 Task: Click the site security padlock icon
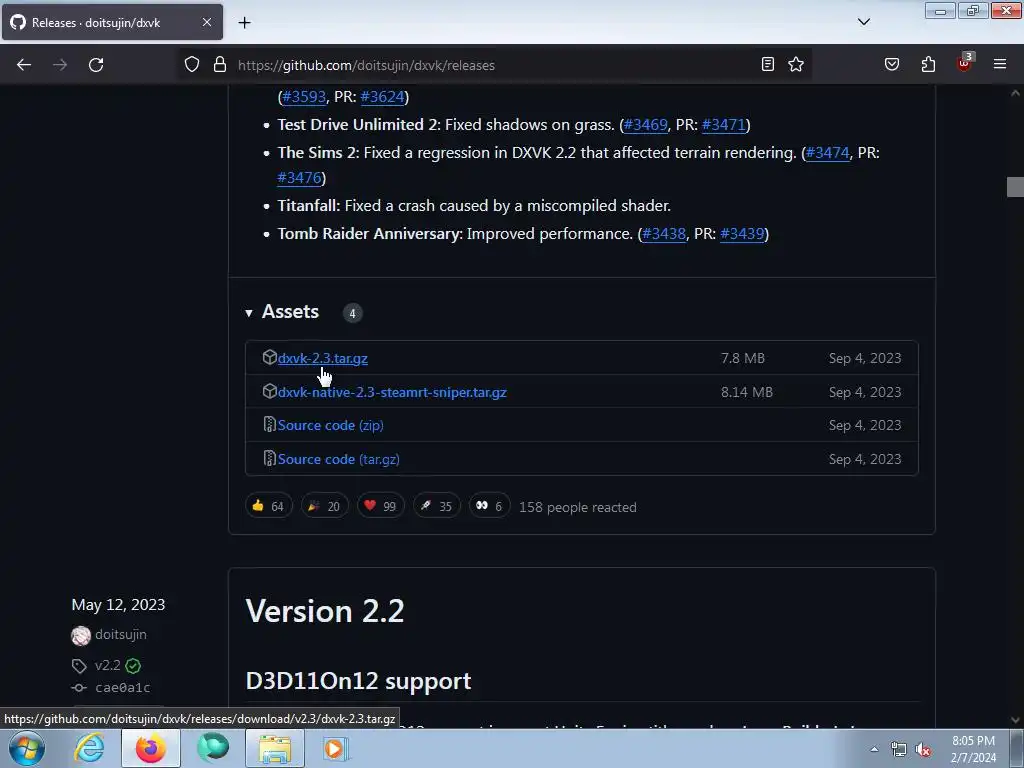coord(220,65)
